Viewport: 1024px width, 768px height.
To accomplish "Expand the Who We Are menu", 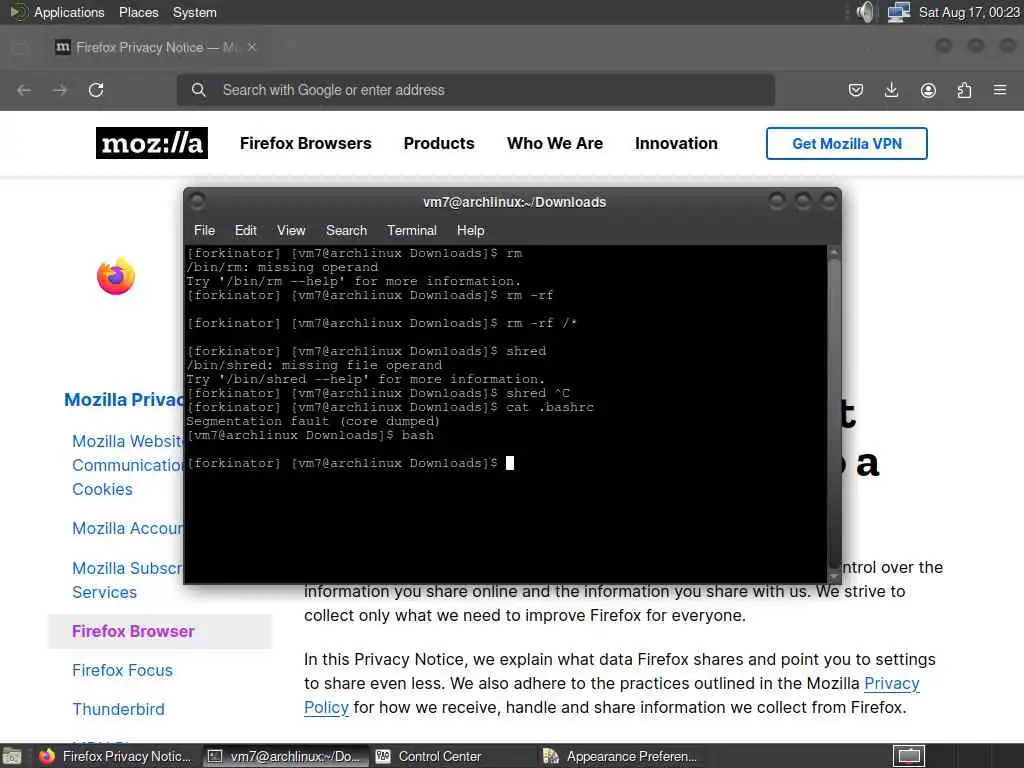I will (x=555, y=143).
